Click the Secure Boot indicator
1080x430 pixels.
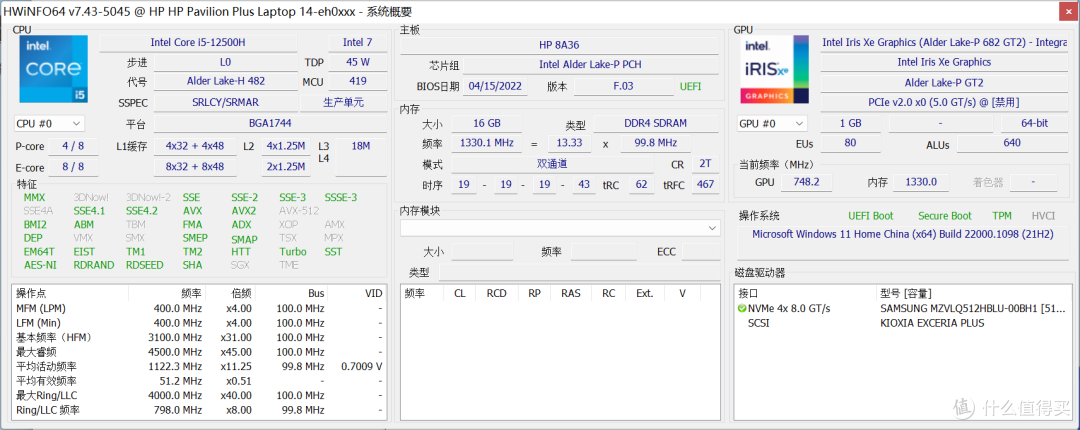tap(945, 216)
